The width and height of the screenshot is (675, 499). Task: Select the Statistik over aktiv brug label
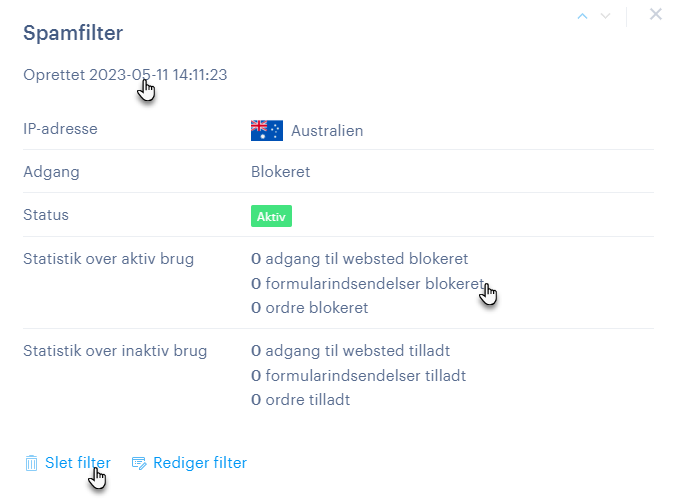point(108,259)
